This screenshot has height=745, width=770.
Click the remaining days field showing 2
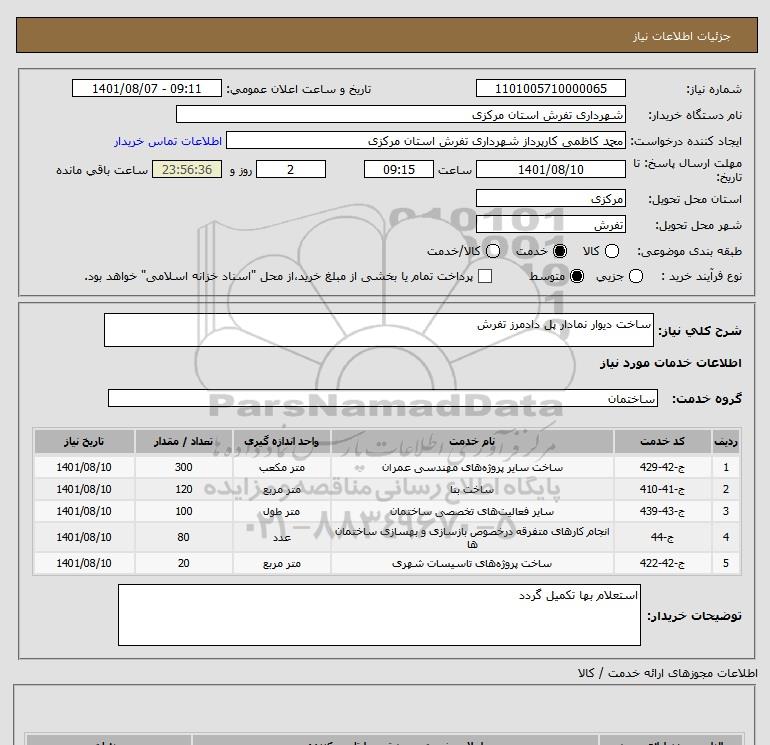point(291,169)
